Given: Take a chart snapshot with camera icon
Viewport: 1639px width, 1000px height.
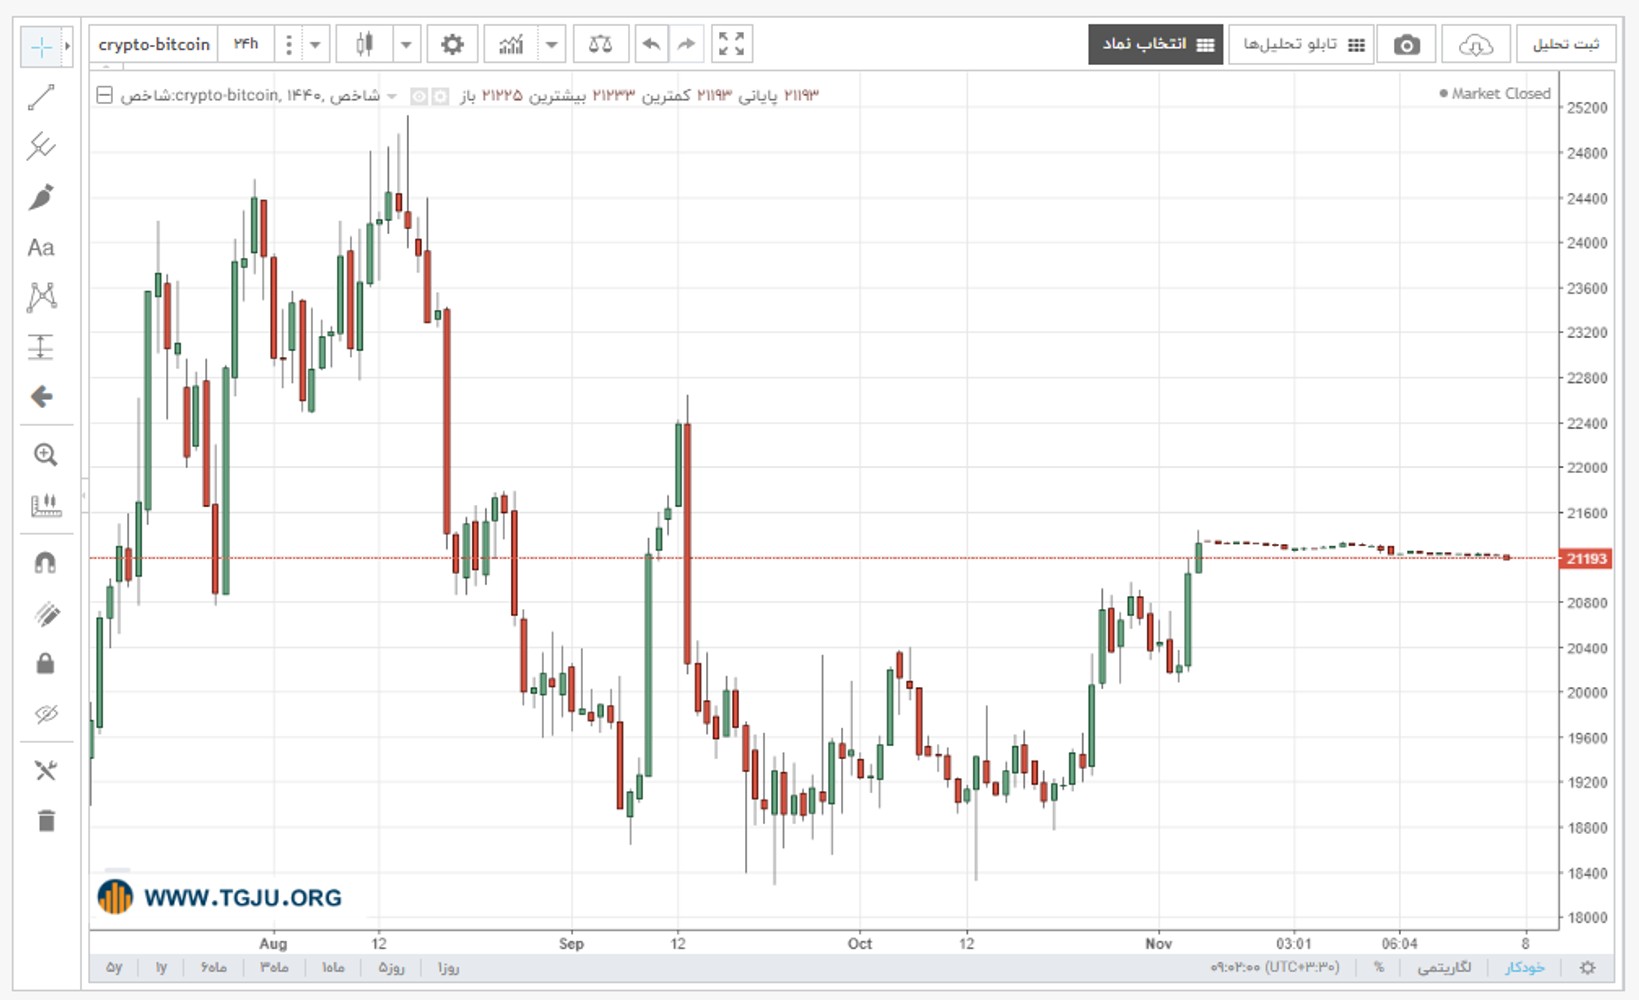Looking at the screenshot, I should click(x=1406, y=45).
